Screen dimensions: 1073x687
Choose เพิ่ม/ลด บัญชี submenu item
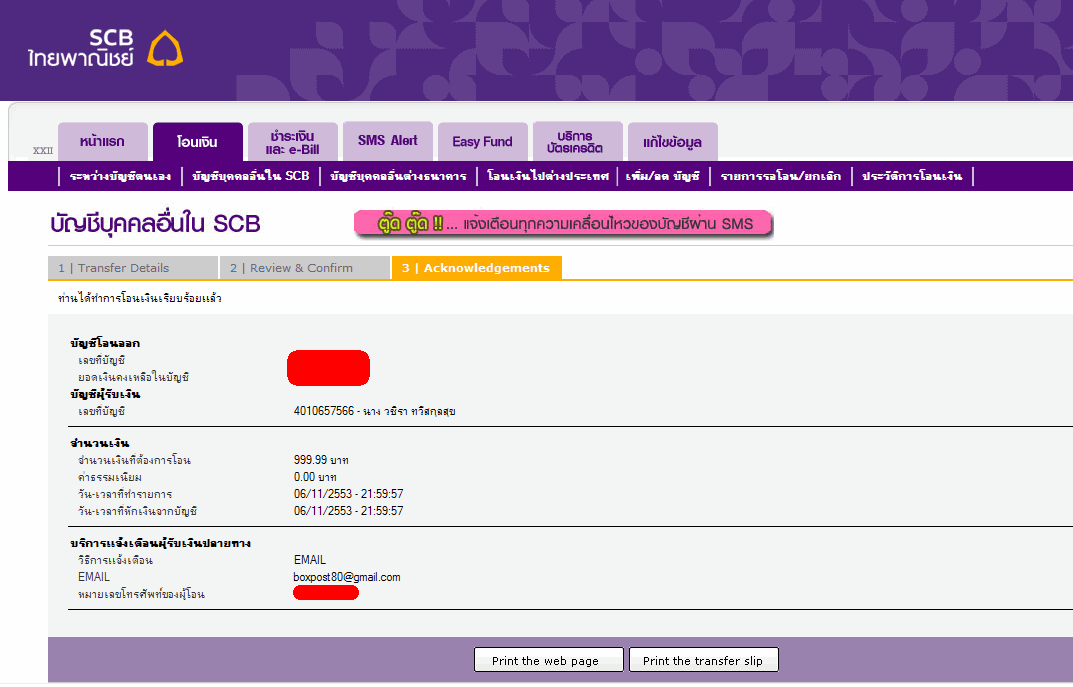tap(663, 177)
